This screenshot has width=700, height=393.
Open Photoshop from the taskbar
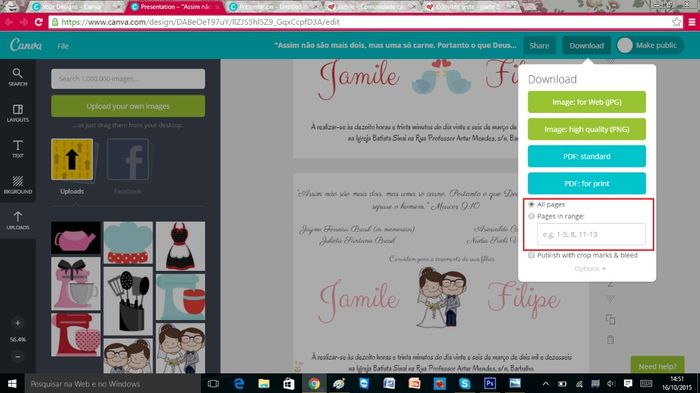pos(490,384)
